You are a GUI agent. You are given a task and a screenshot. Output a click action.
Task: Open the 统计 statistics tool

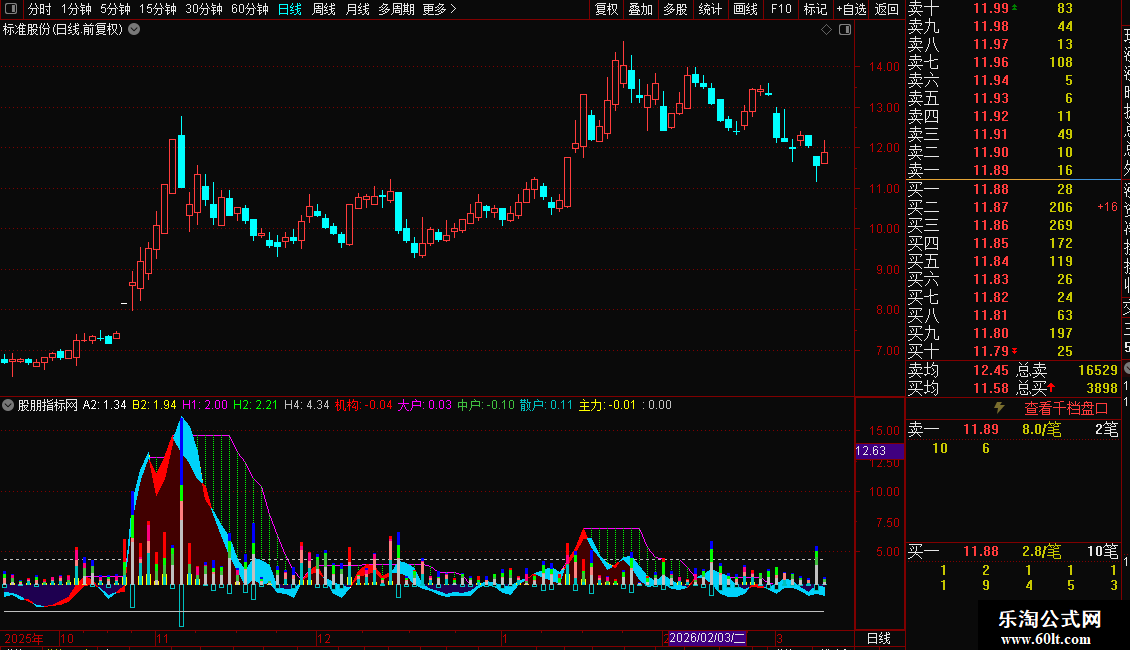click(710, 9)
